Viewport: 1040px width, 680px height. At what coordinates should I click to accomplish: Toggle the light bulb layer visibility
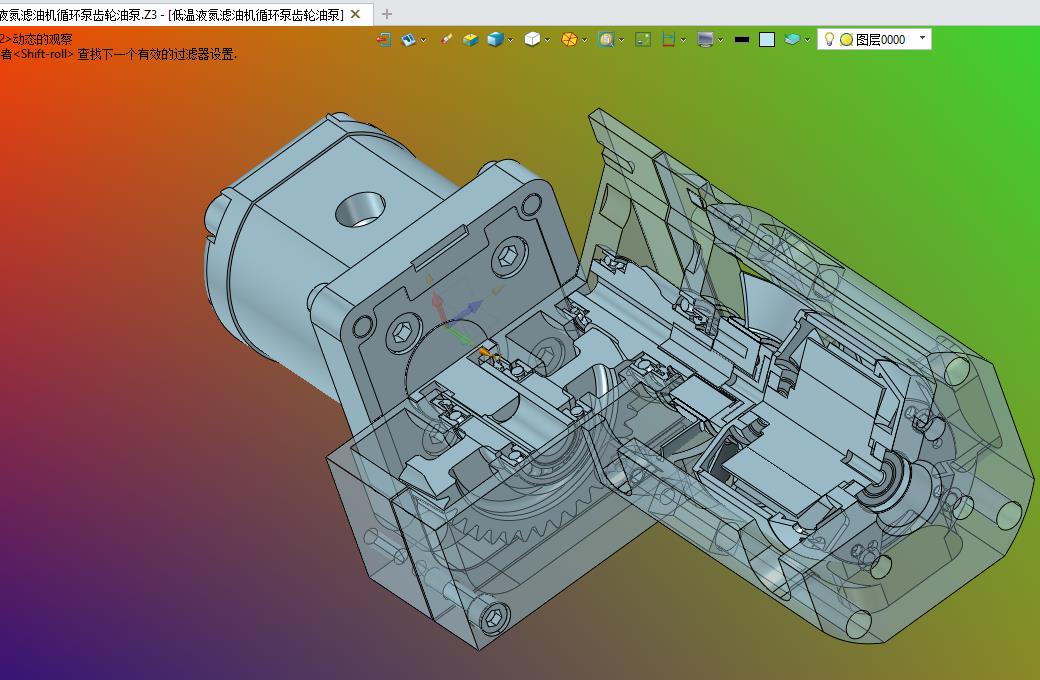pos(828,39)
